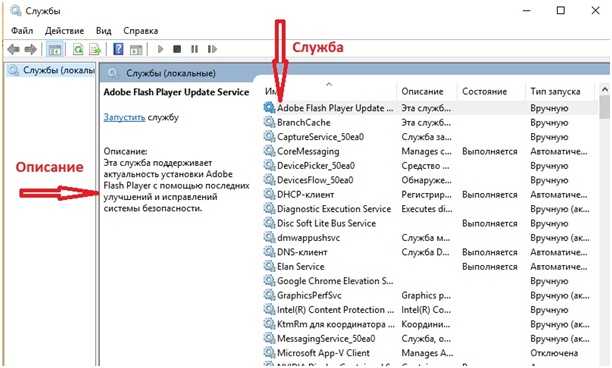
Task: Click the scrollbar up arrow in services list
Action: [x=605, y=89]
